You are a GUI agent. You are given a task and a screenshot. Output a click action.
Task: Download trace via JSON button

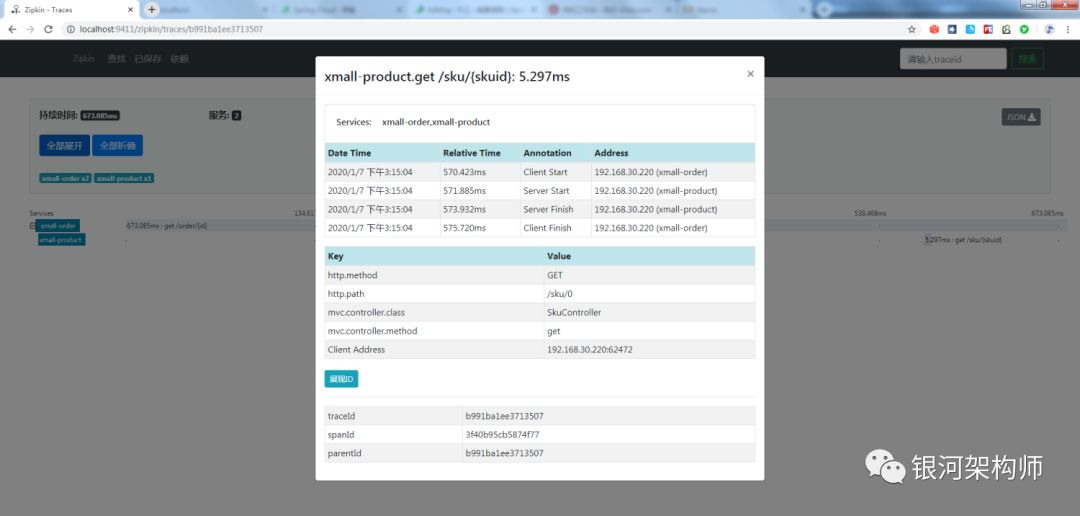[x=1021, y=117]
